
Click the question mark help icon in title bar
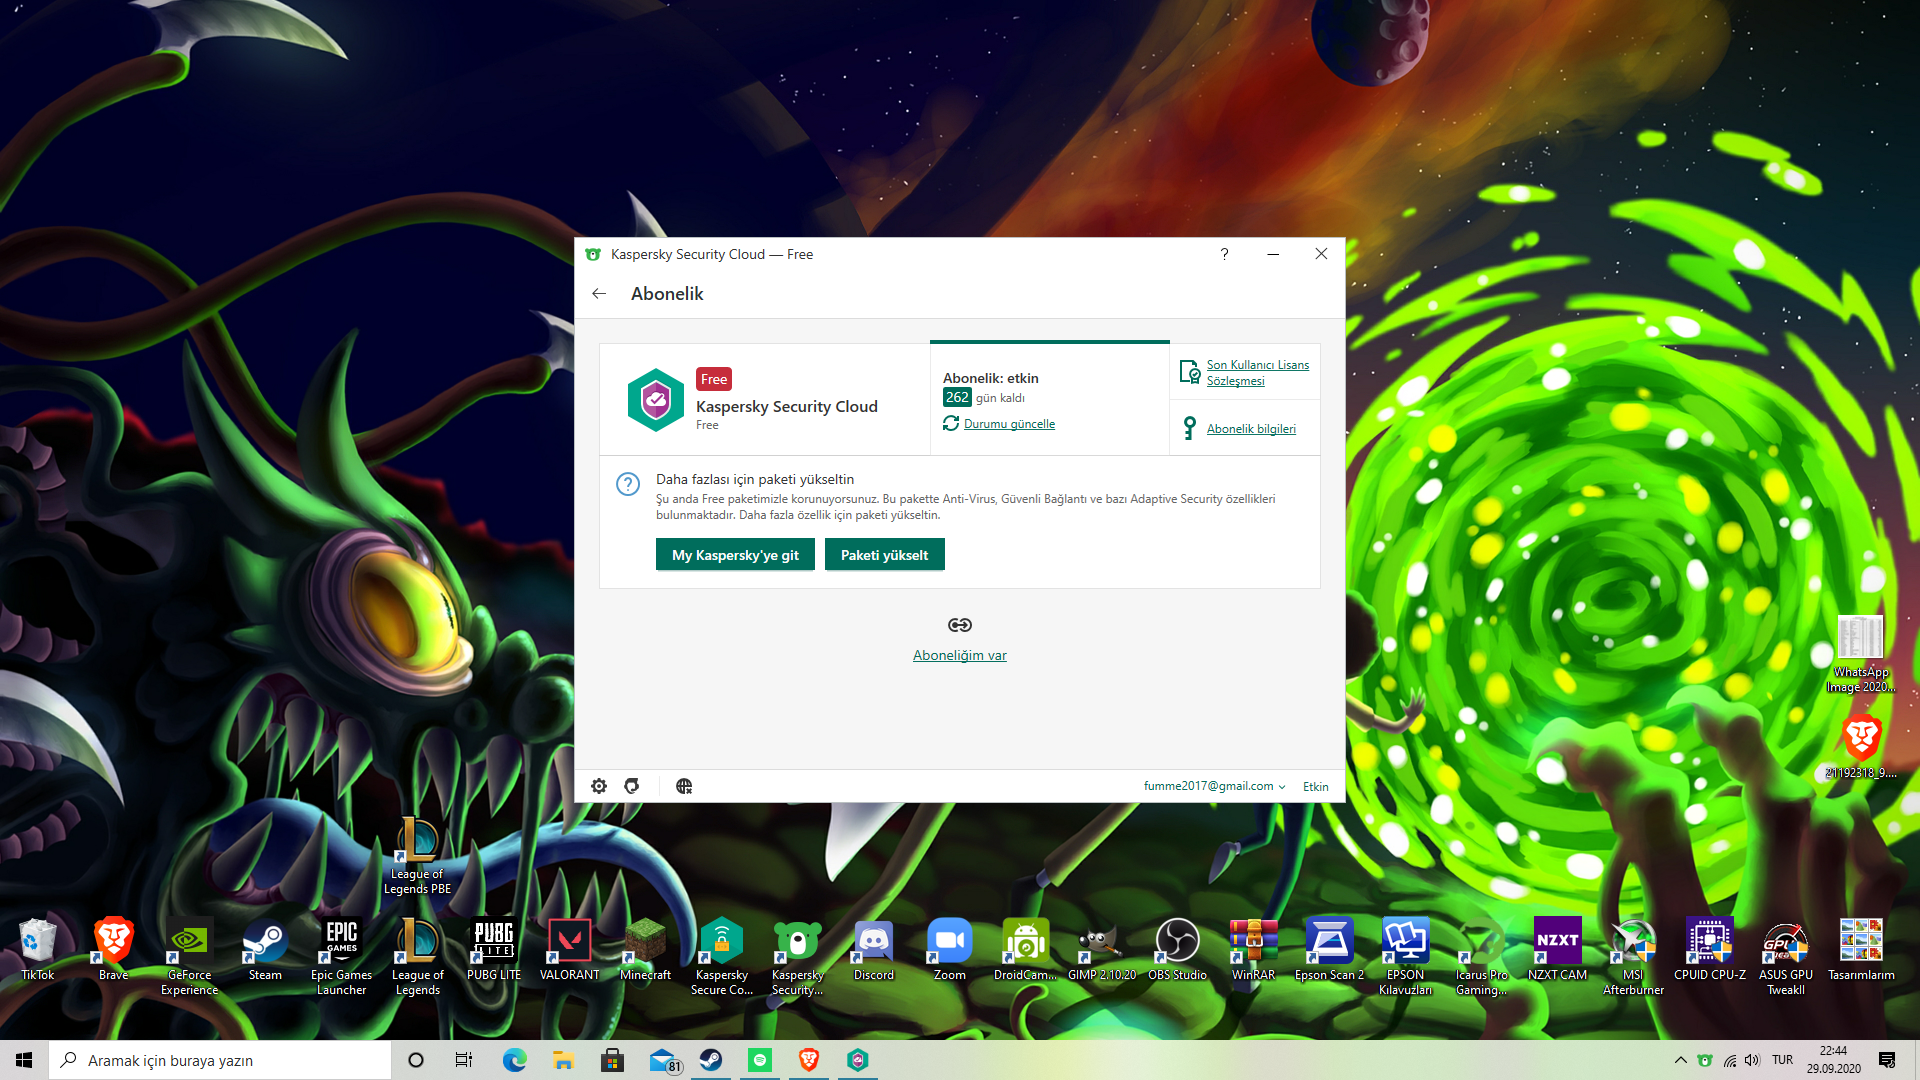pyautogui.click(x=1224, y=254)
